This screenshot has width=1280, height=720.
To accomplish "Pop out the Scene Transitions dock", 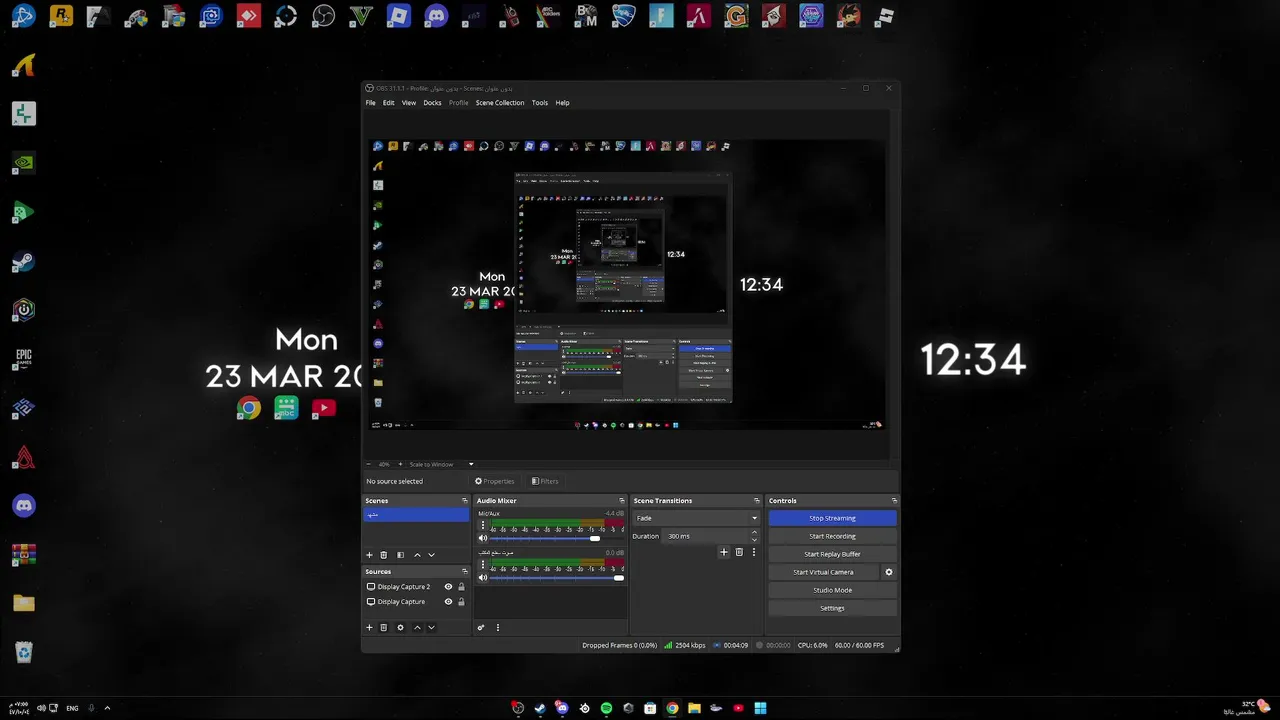I will (x=757, y=501).
